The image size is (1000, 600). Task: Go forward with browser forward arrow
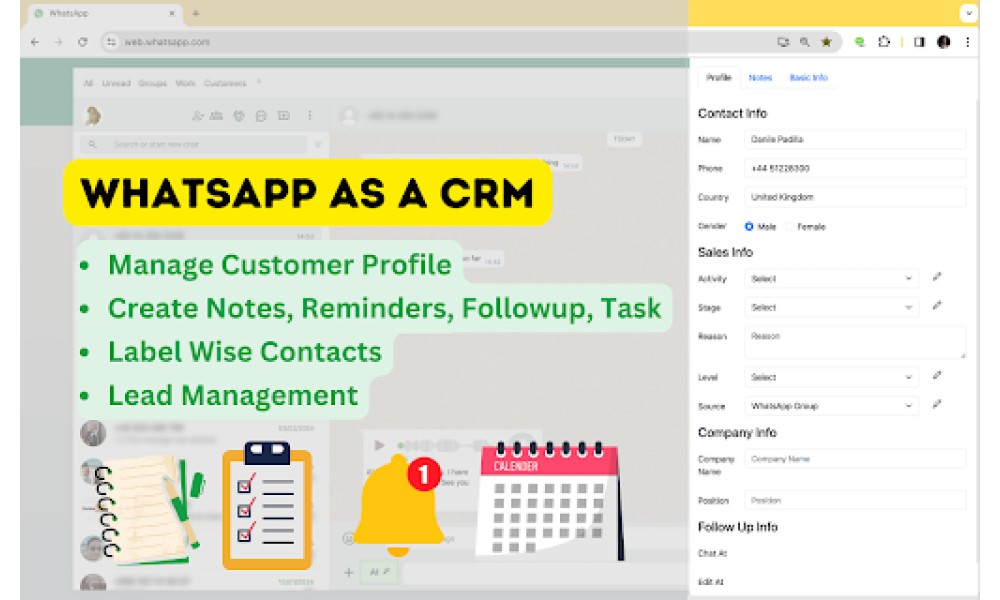tap(59, 42)
